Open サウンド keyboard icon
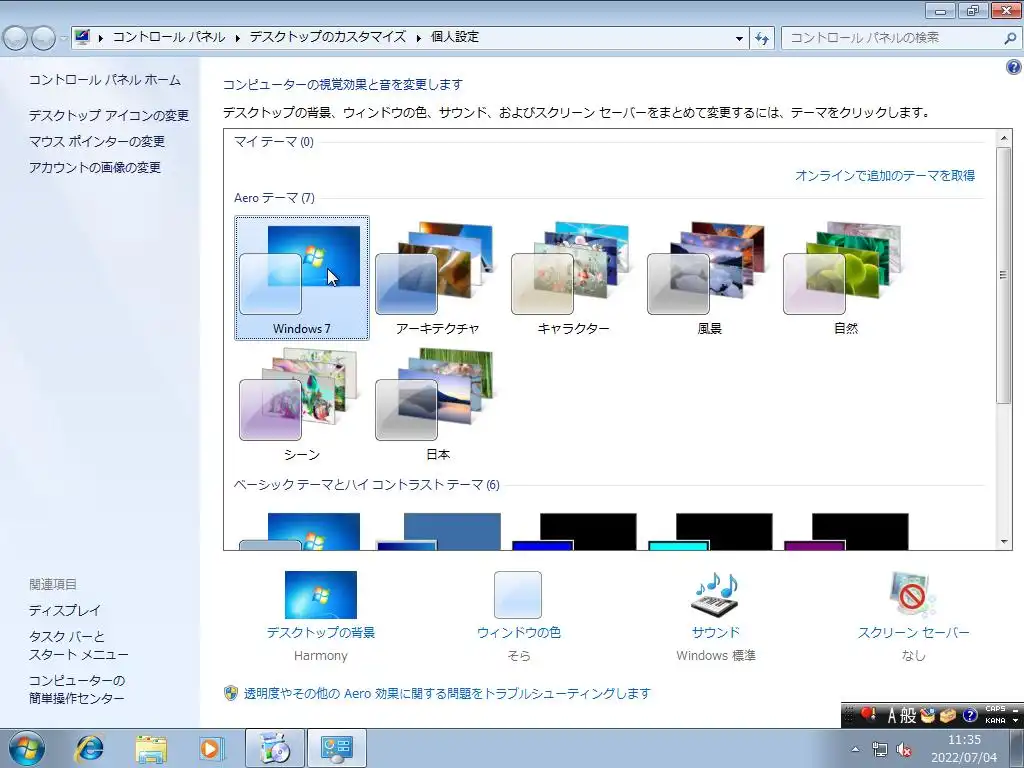 point(715,595)
